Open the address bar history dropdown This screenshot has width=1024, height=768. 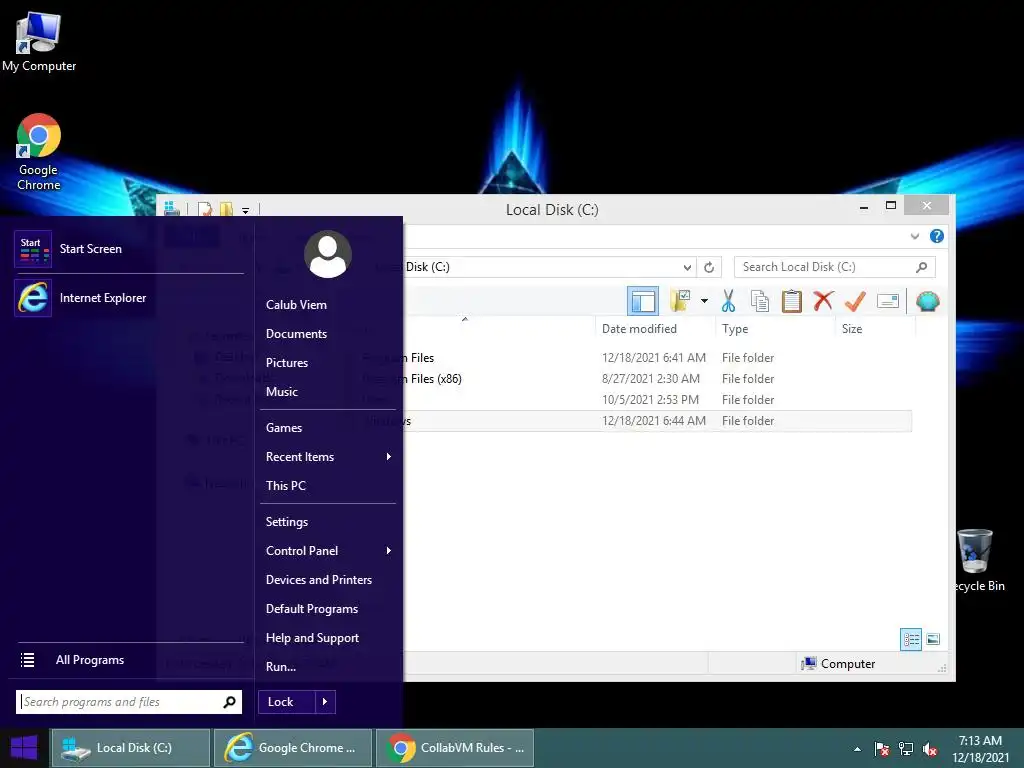(687, 267)
